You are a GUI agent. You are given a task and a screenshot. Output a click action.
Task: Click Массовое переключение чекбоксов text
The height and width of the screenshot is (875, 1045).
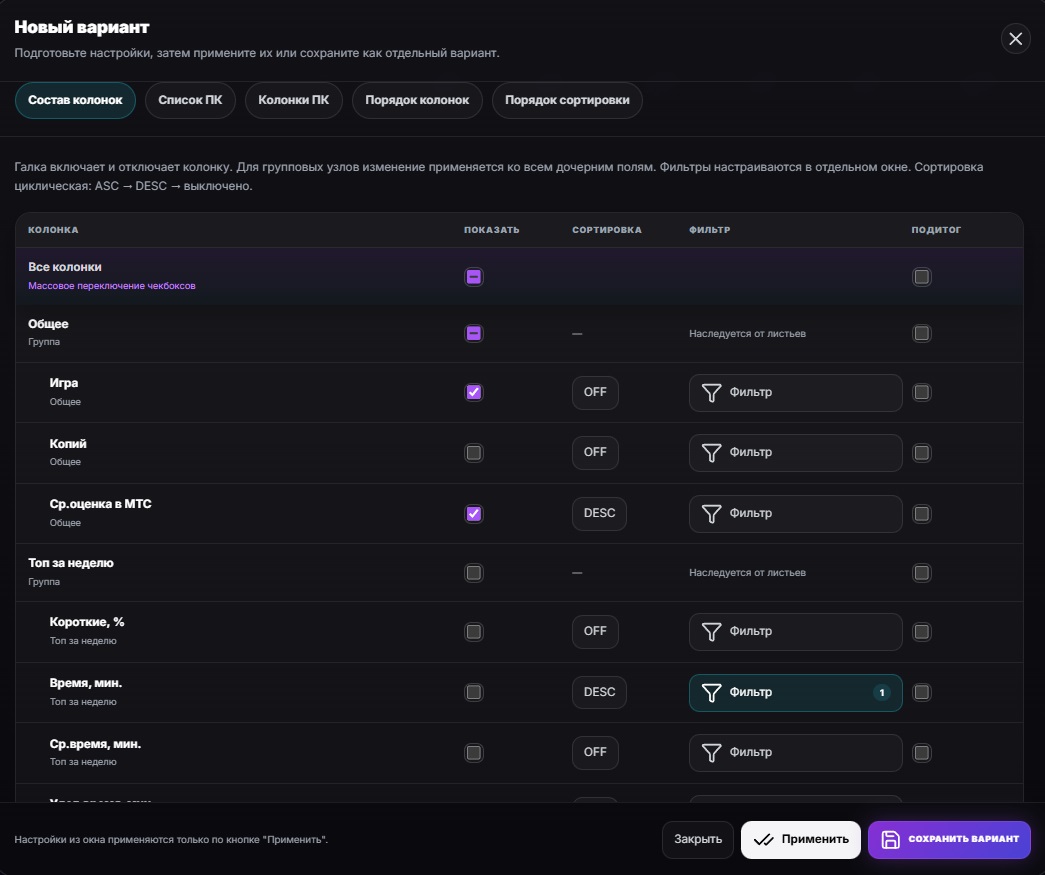[112, 286]
